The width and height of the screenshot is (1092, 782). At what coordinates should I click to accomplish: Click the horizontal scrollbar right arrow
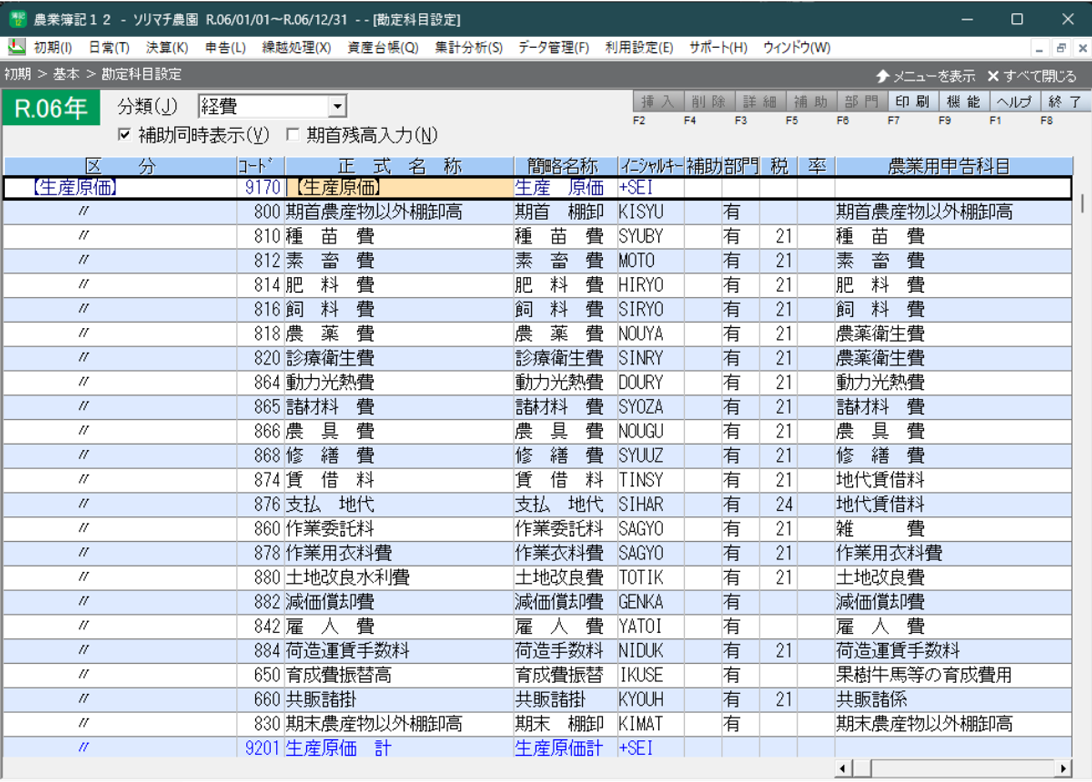(x=1063, y=768)
